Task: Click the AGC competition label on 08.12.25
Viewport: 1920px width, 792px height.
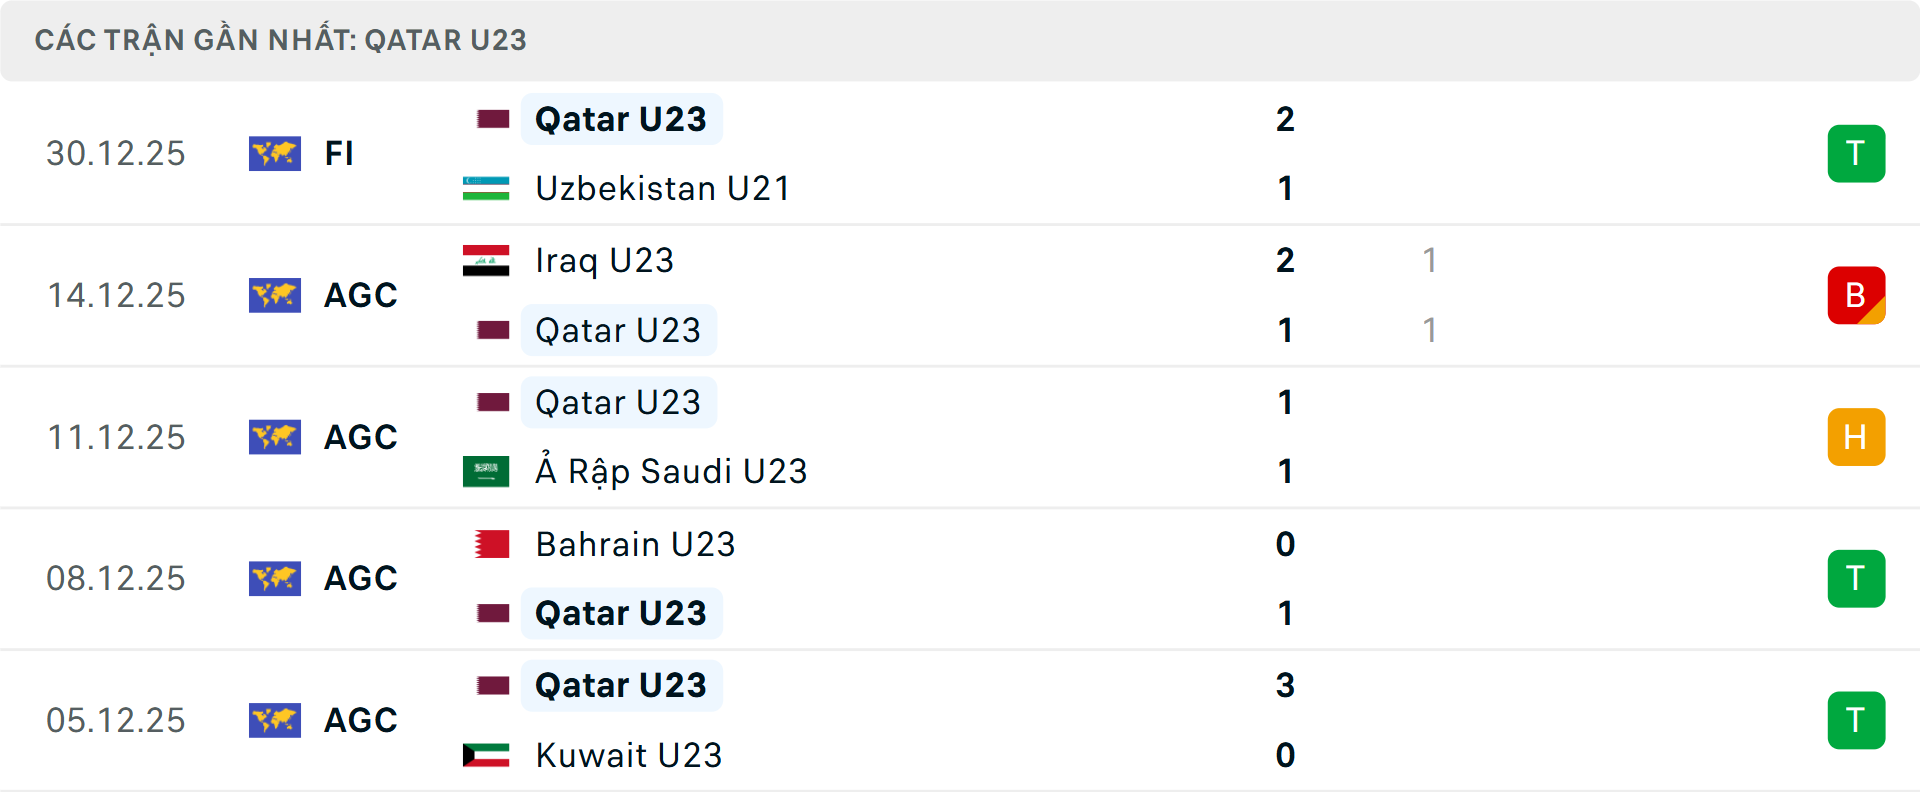Action: click(x=360, y=578)
